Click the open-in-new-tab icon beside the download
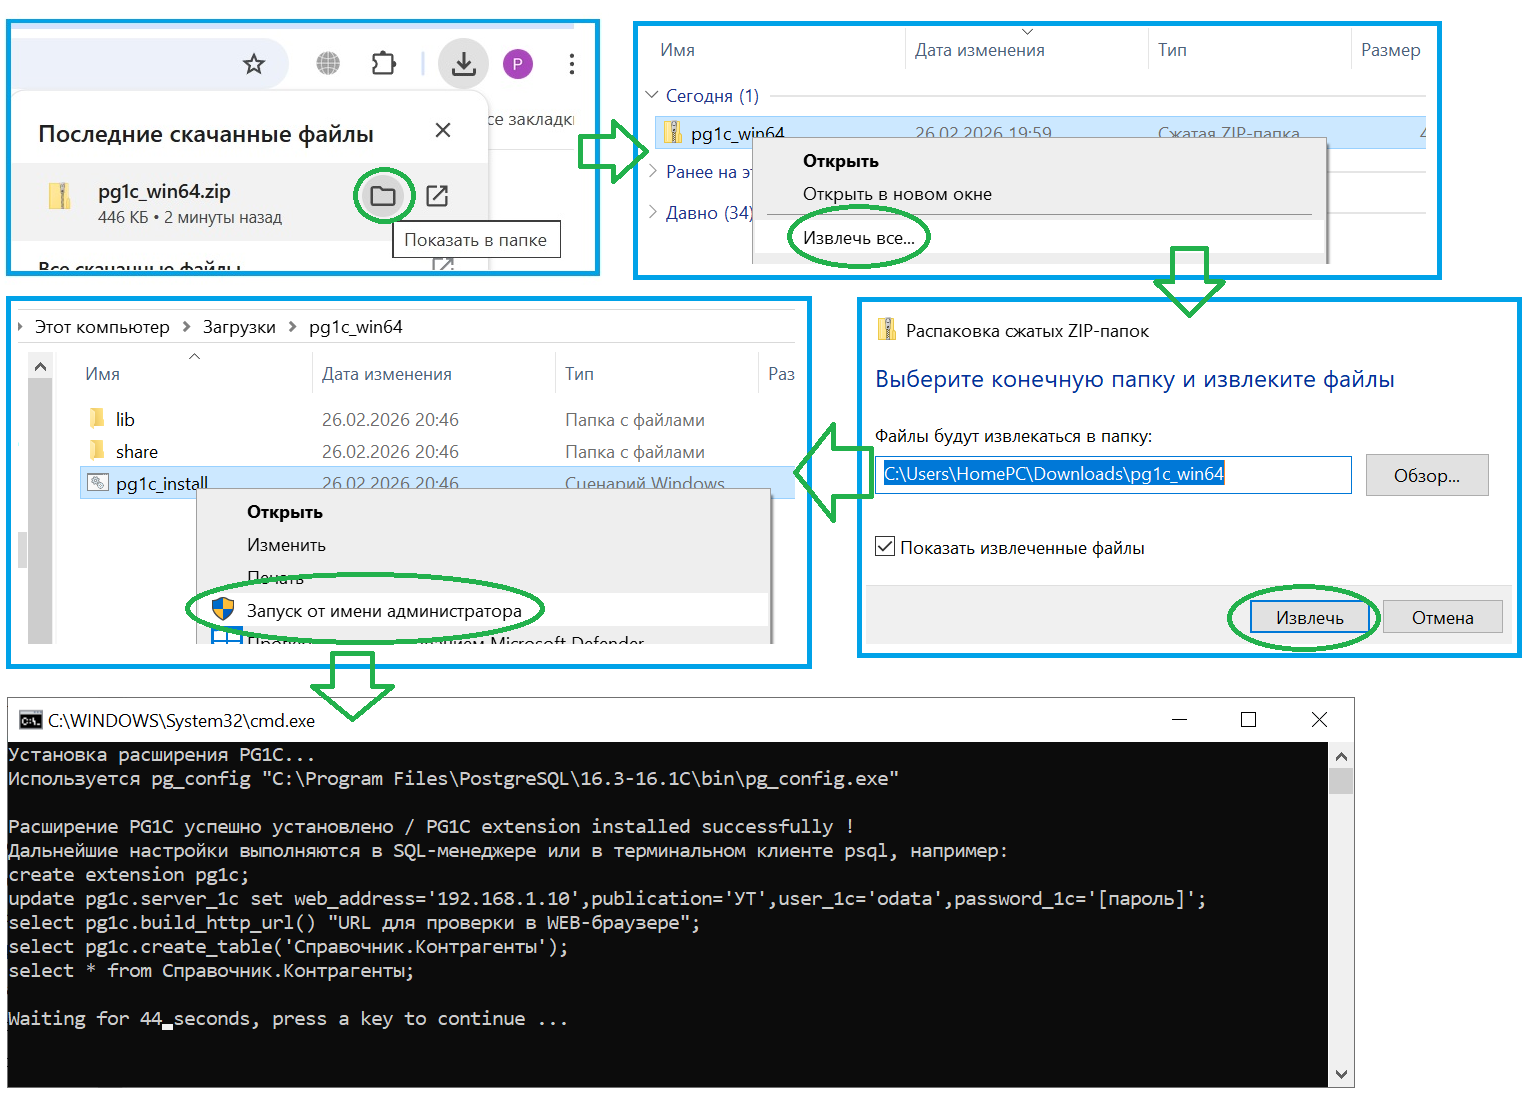The width and height of the screenshot is (1530, 1100). tap(437, 195)
